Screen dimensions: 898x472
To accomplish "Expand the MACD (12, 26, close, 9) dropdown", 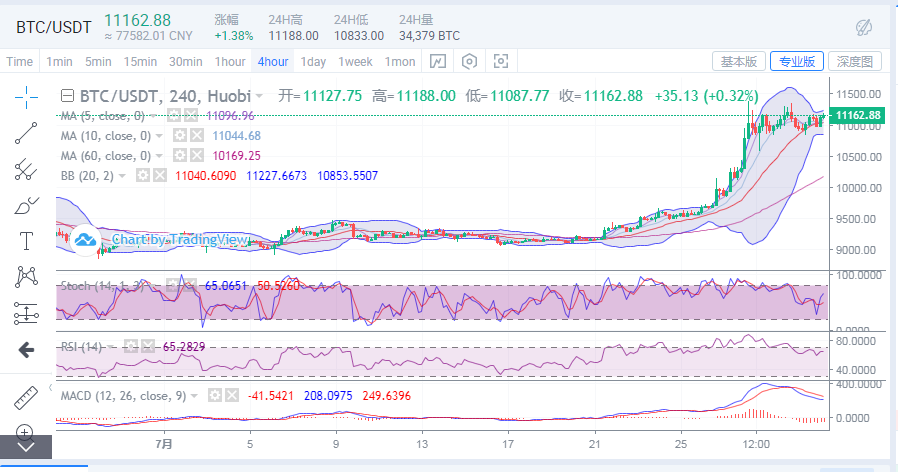I will tap(194, 396).
